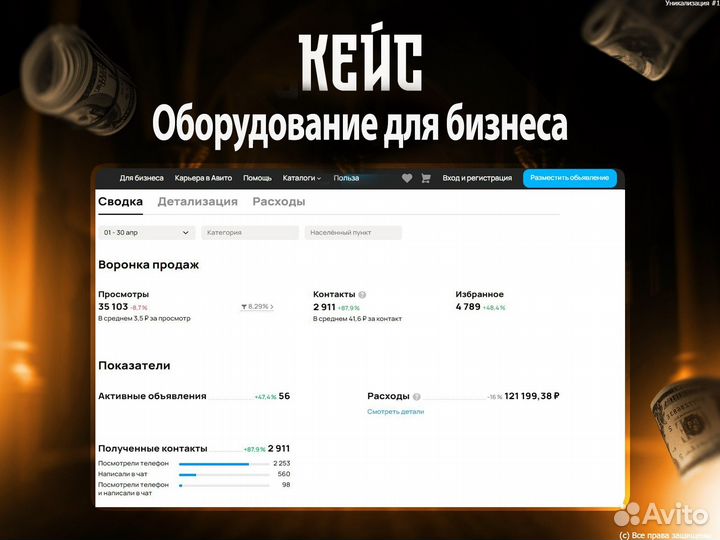Click the Посмотрели телефон progress bar

point(224,464)
